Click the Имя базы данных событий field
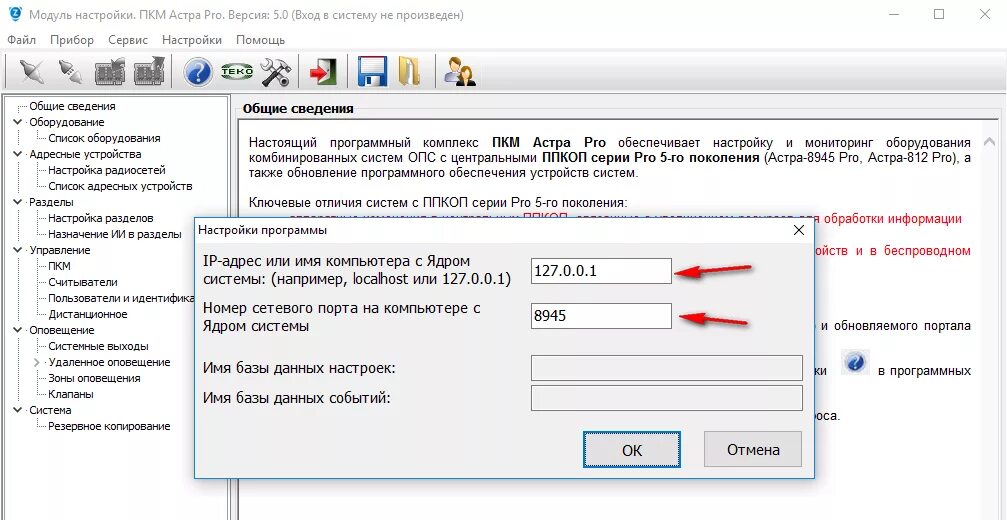This screenshot has width=1007, height=520. 667,398
